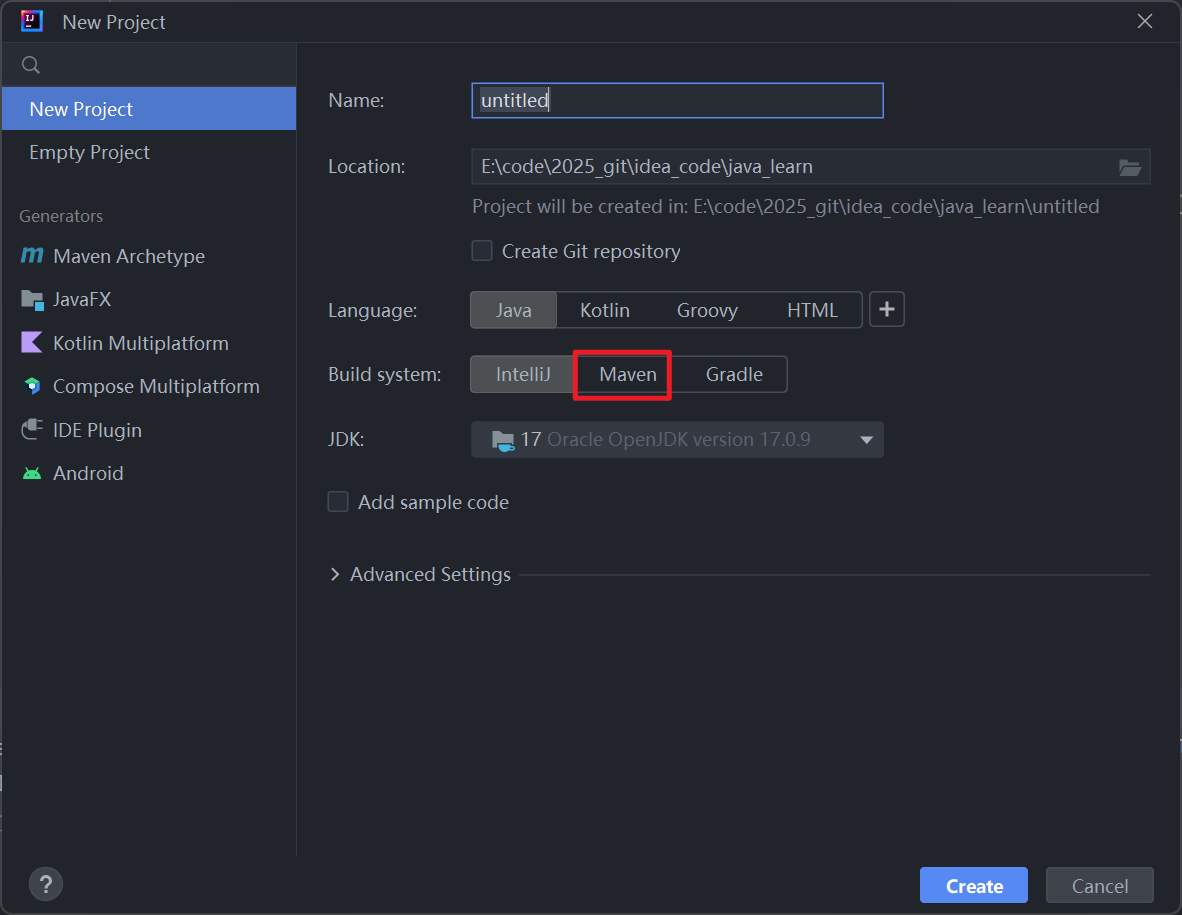Click the JavaFX folder icon
This screenshot has height=915, width=1182.
pos(32,300)
